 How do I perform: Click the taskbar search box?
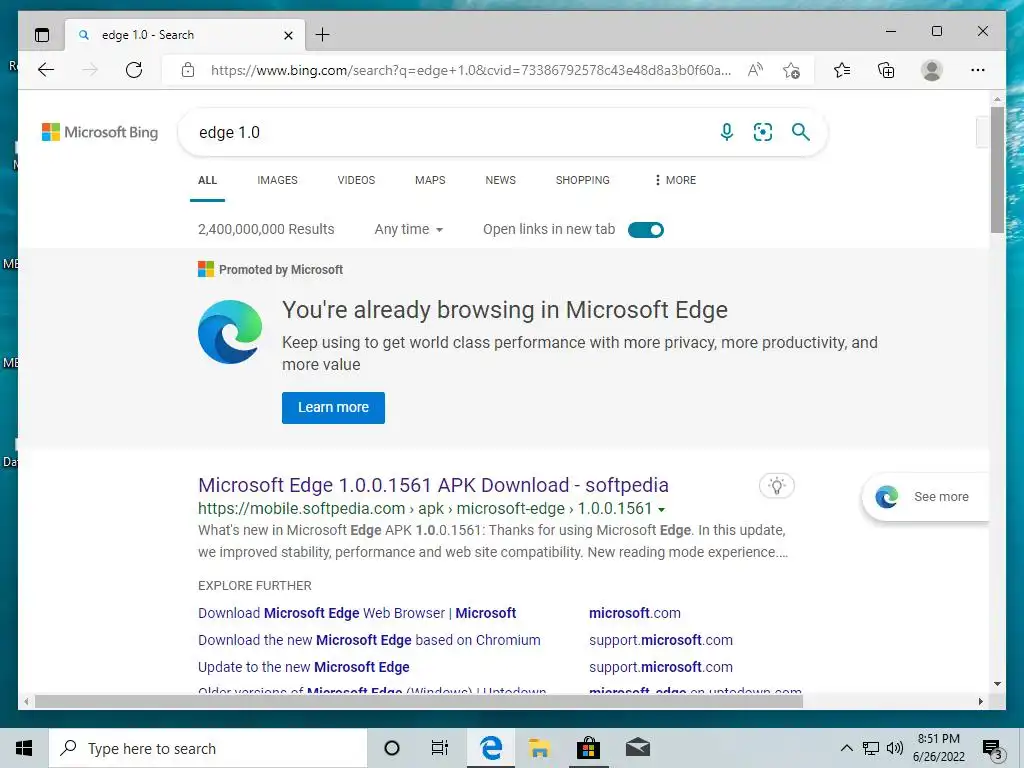[x=208, y=748]
